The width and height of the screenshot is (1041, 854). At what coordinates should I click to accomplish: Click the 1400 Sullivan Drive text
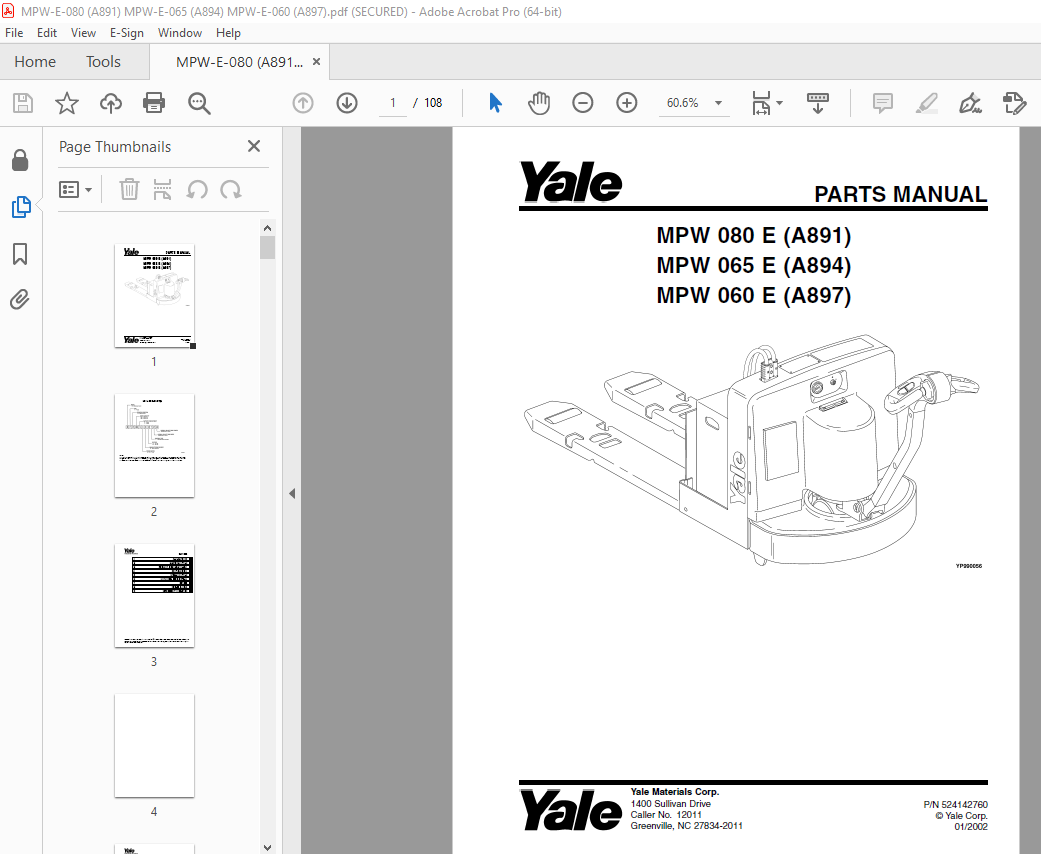(x=671, y=804)
